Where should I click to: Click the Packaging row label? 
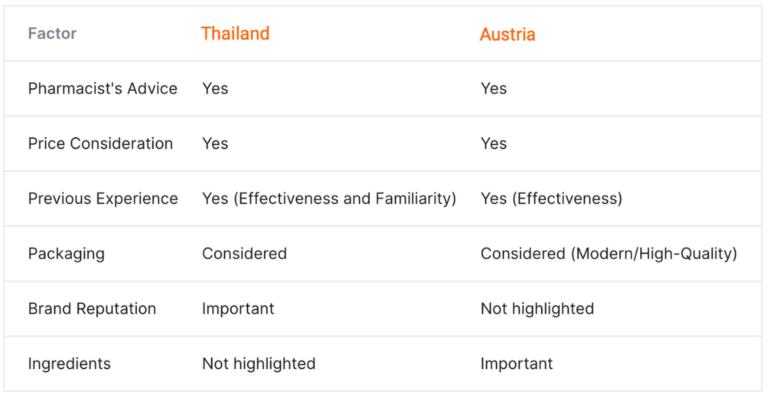tap(66, 254)
